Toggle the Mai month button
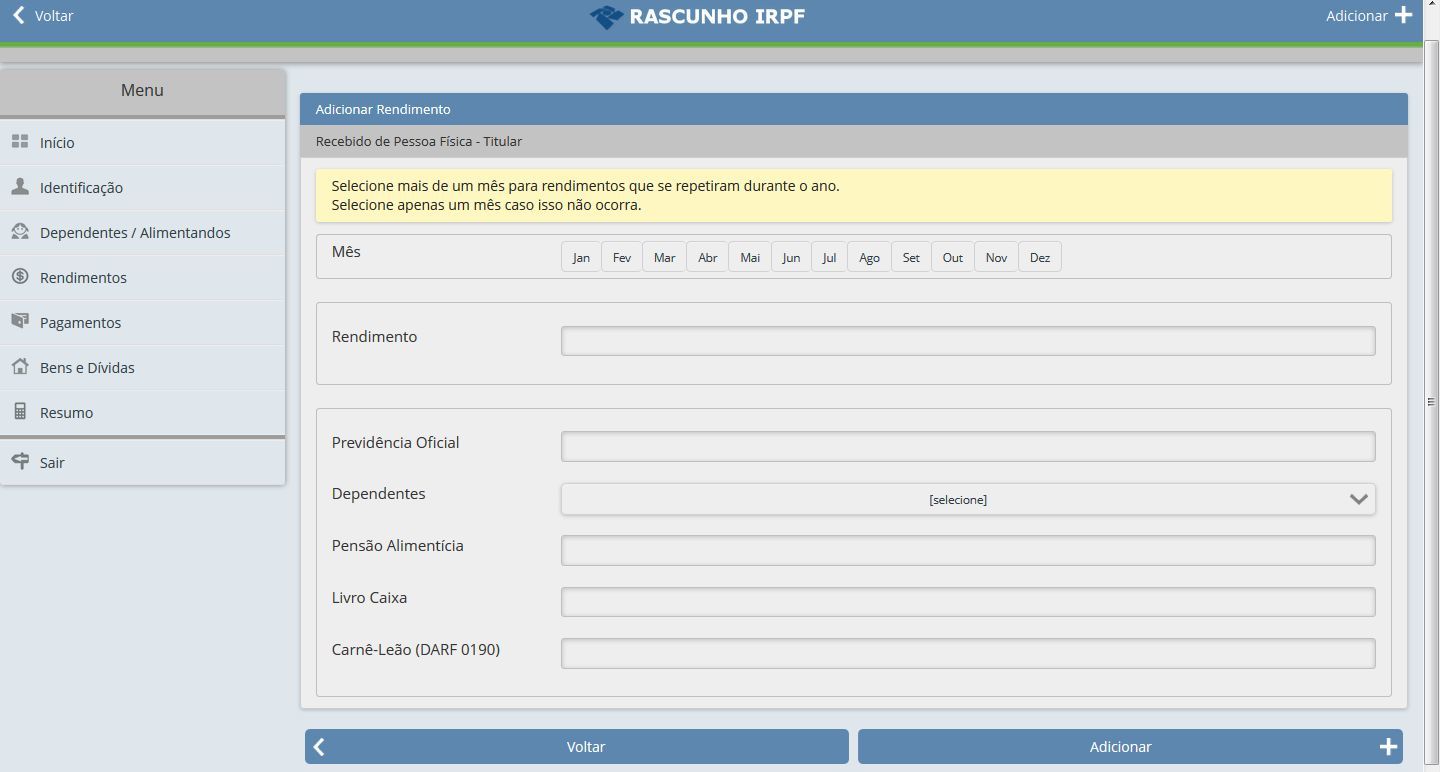1440x772 pixels. coord(750,257)
